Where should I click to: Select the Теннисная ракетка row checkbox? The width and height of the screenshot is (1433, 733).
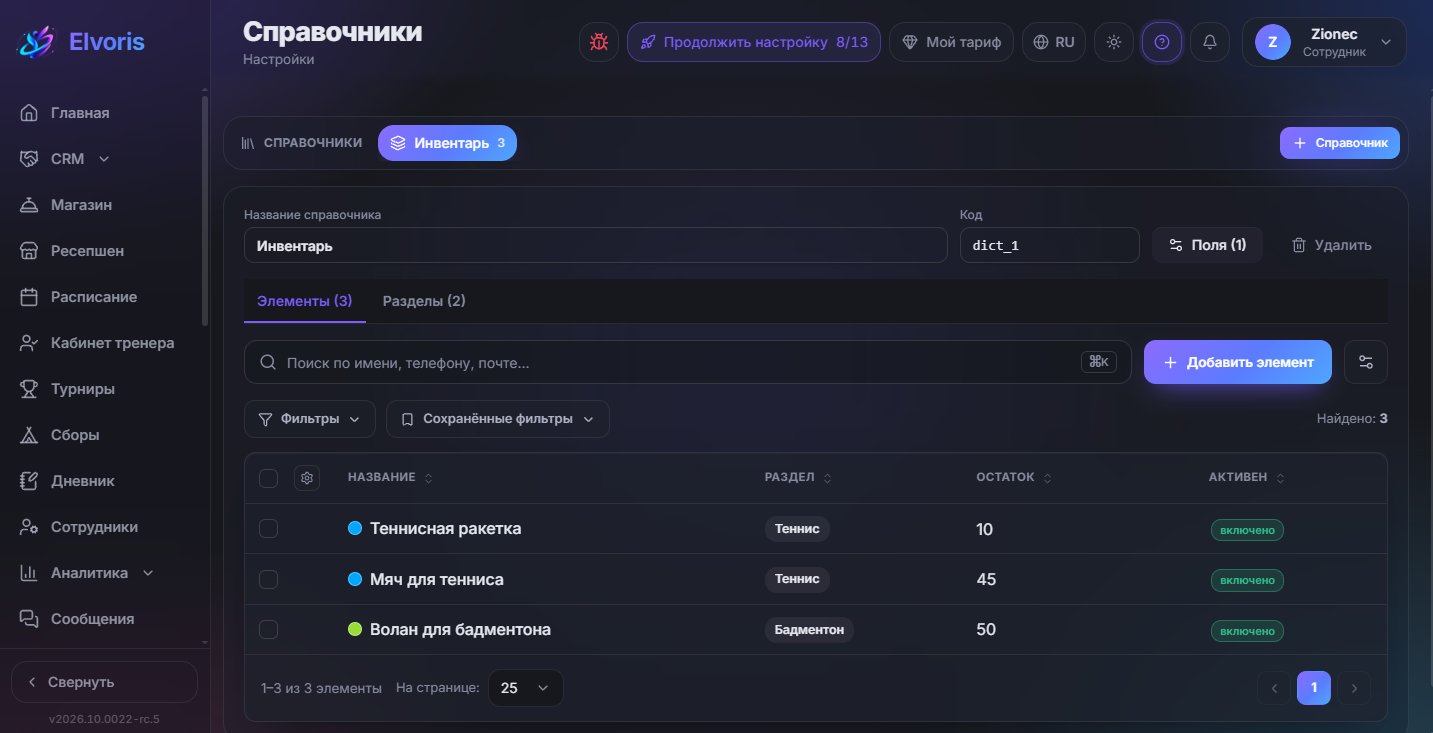268,528
